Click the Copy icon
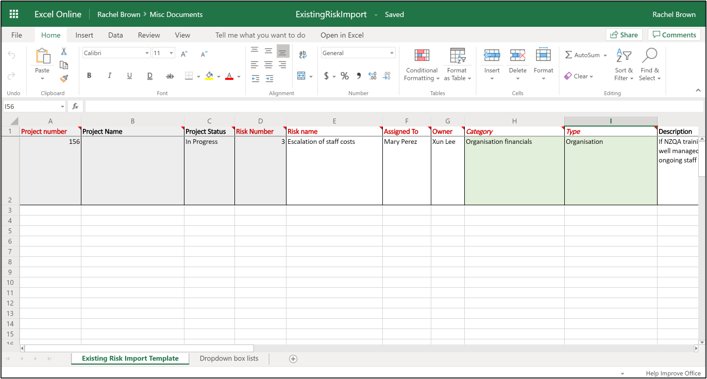 pos(64,65)
